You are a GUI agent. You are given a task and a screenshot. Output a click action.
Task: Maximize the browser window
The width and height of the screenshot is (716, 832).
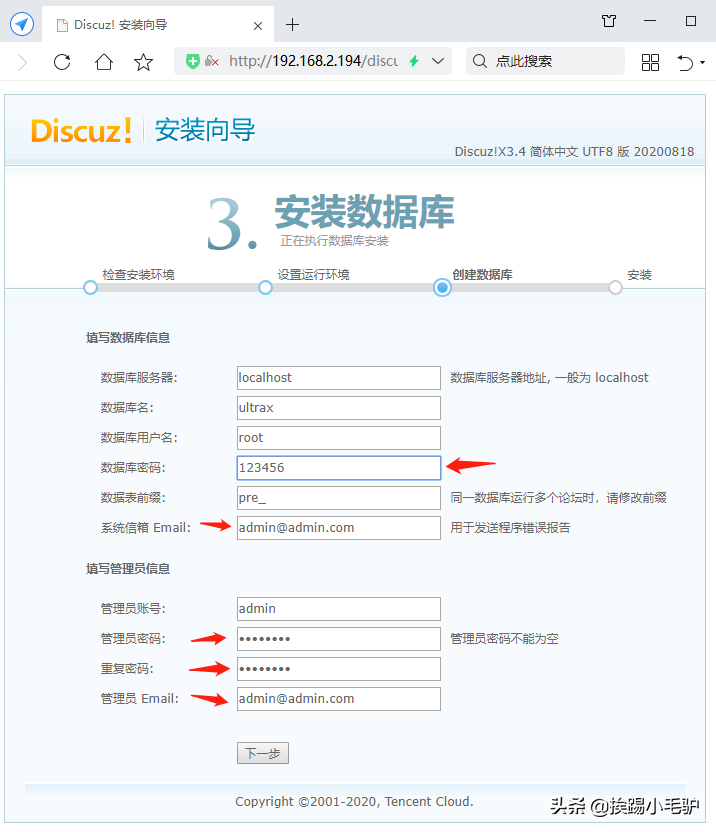(691, 21)
